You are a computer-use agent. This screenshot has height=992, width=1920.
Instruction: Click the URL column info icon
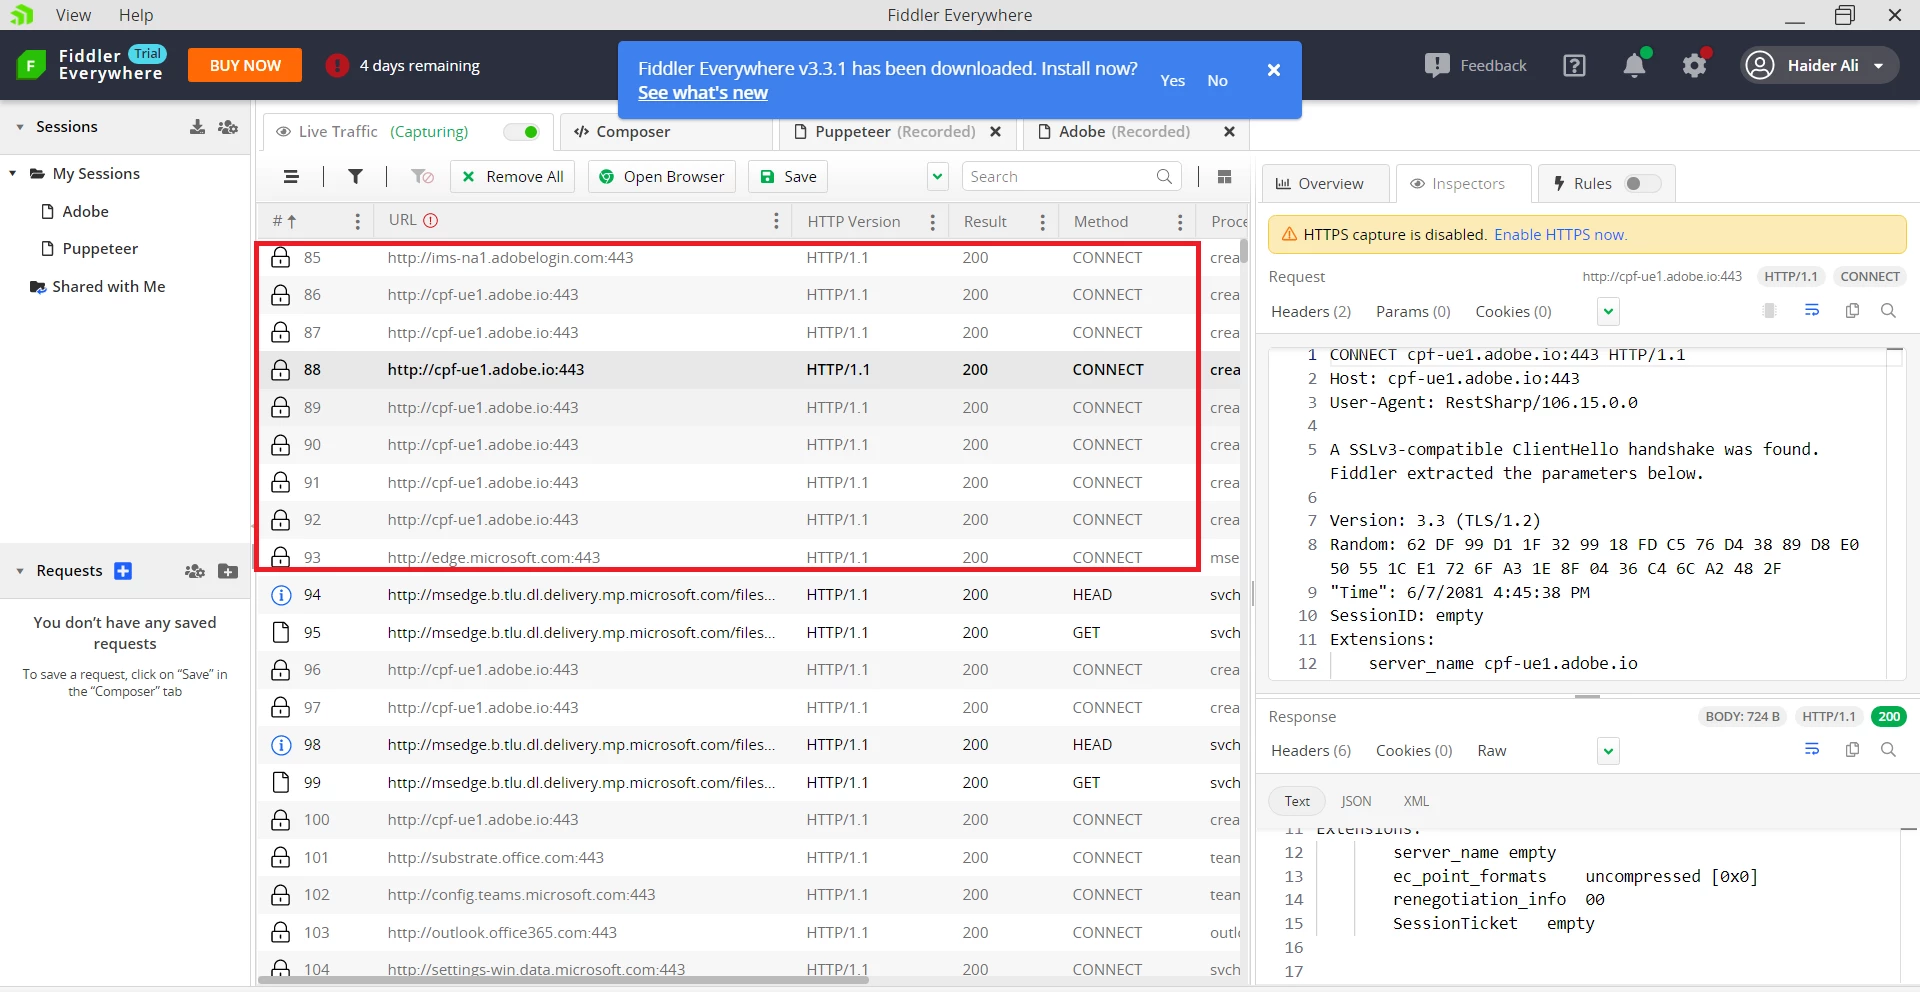pyautogui.click(x=431, y=220)
